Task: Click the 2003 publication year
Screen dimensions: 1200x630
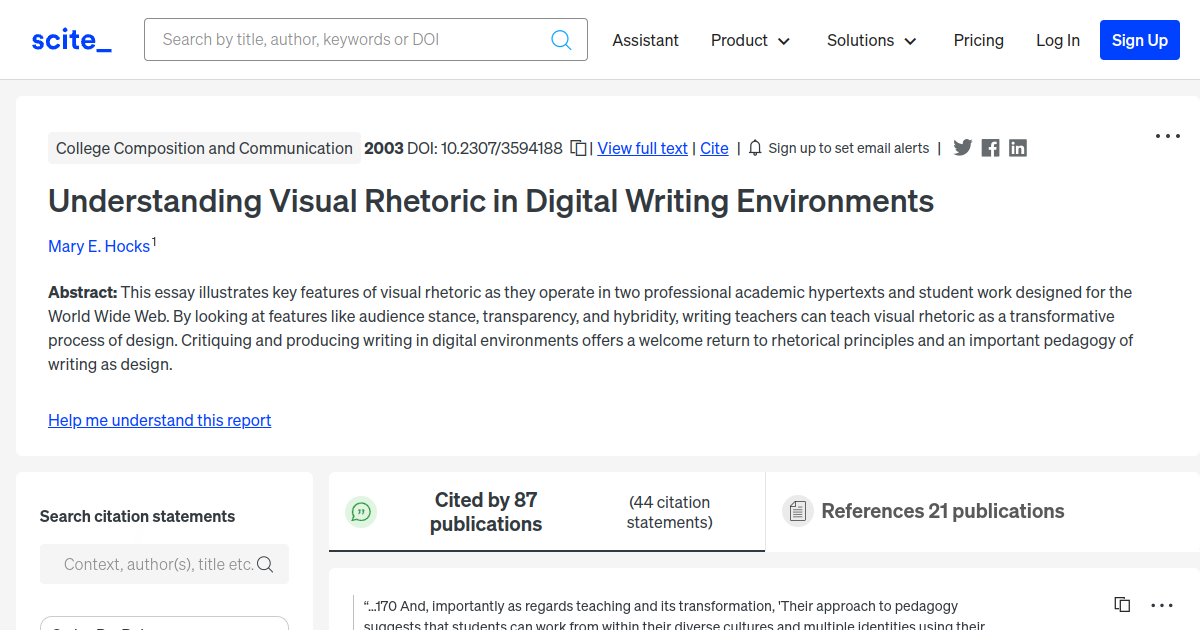Action: click(384, 148)
